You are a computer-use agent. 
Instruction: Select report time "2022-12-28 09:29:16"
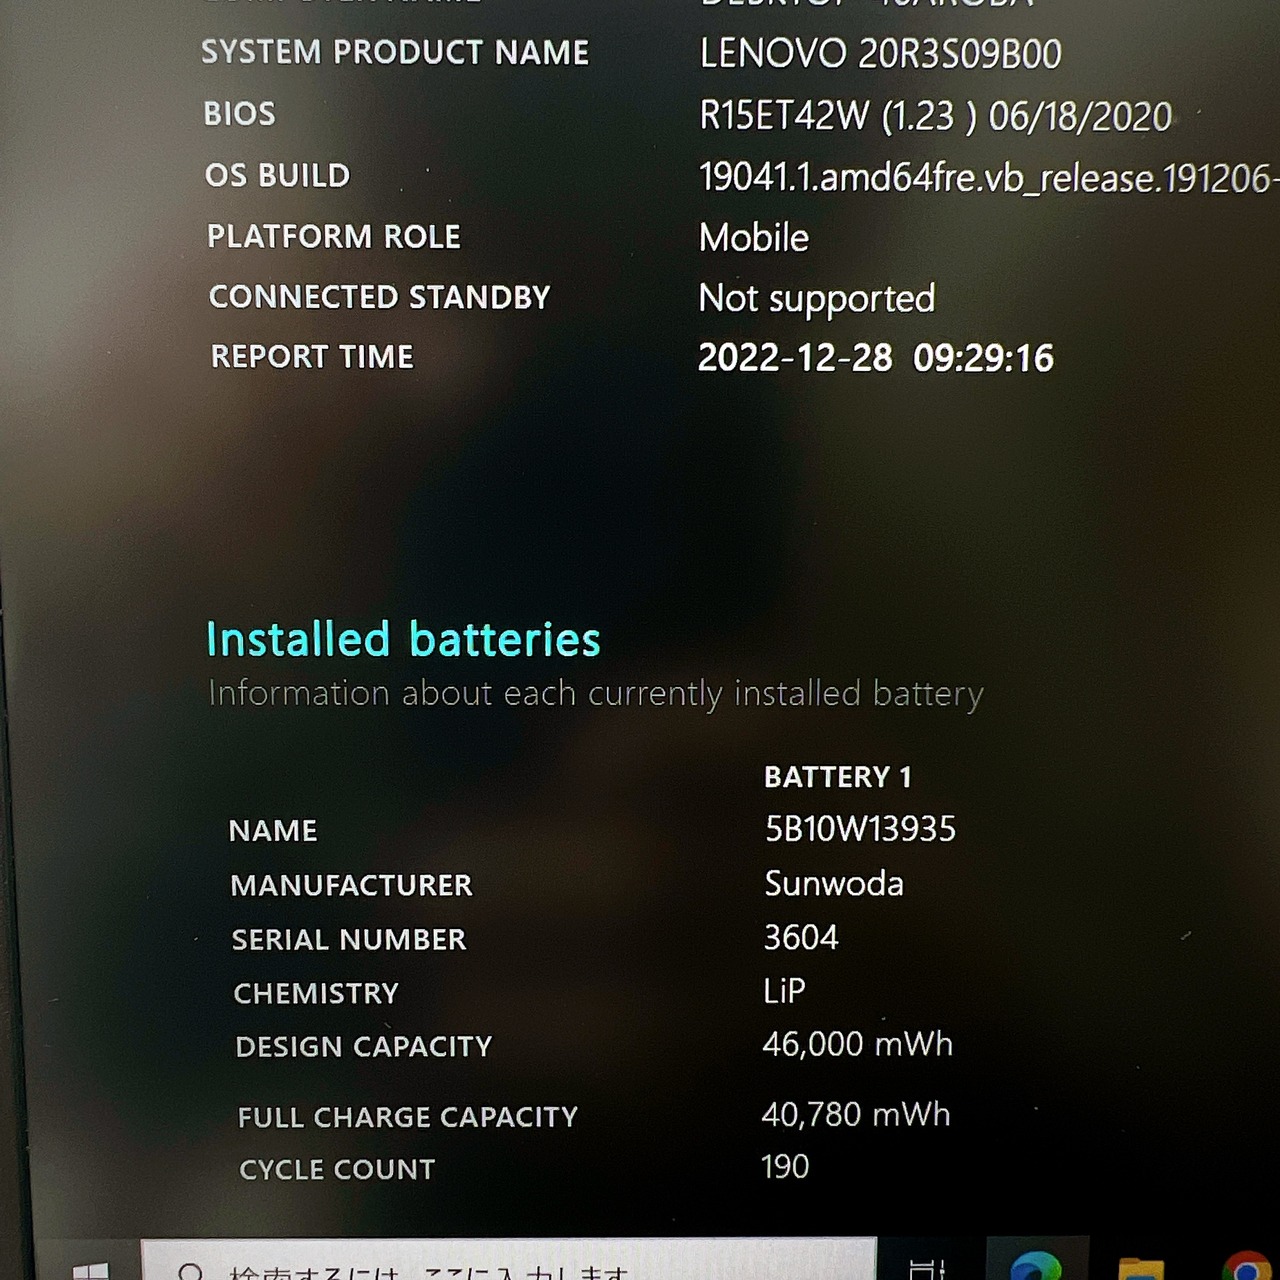tap(876, 358)
